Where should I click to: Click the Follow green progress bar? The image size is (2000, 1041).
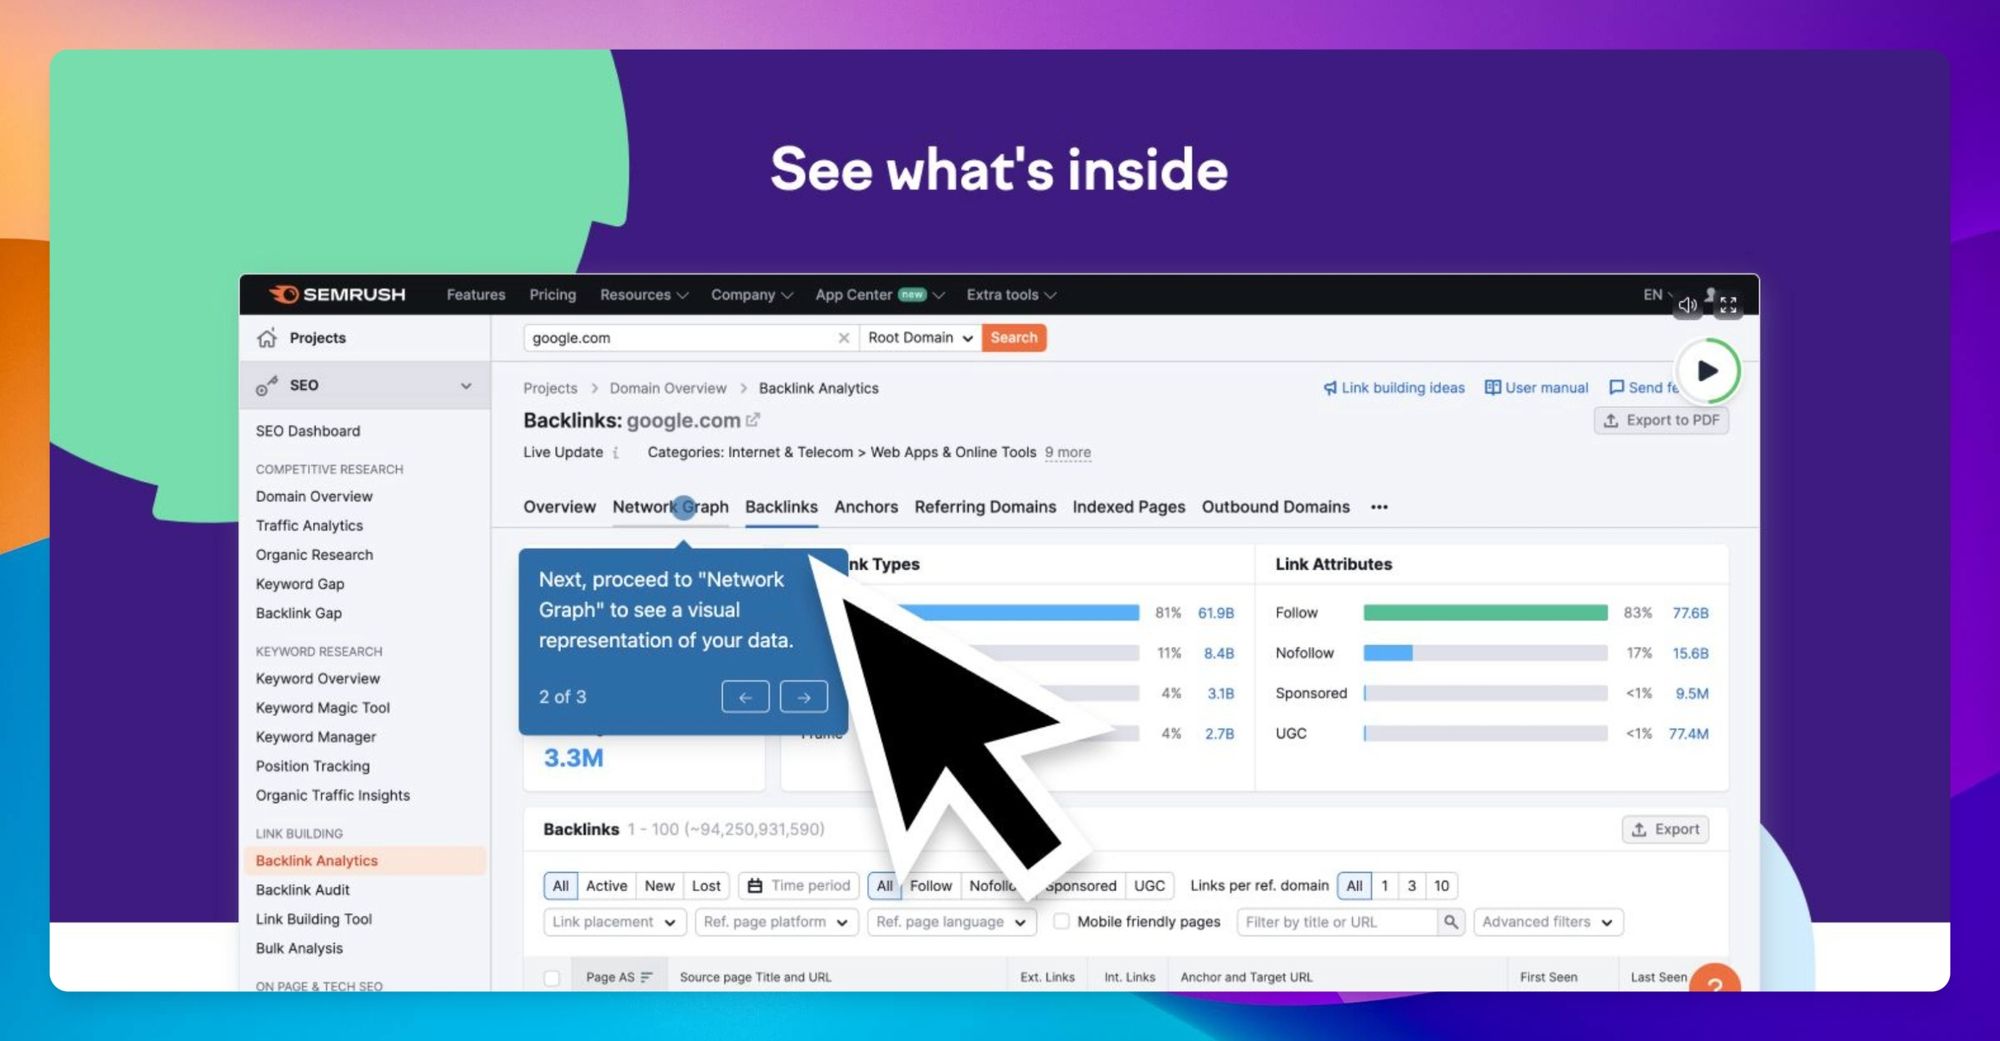pos(1485,613)
